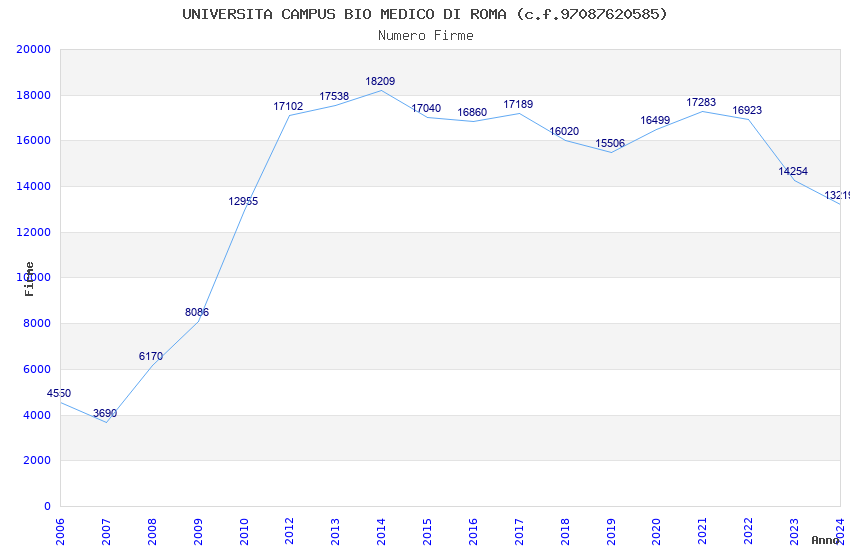Click the y-axis value 8000
This screenshot has height=550, width=850.
[37, 323]
